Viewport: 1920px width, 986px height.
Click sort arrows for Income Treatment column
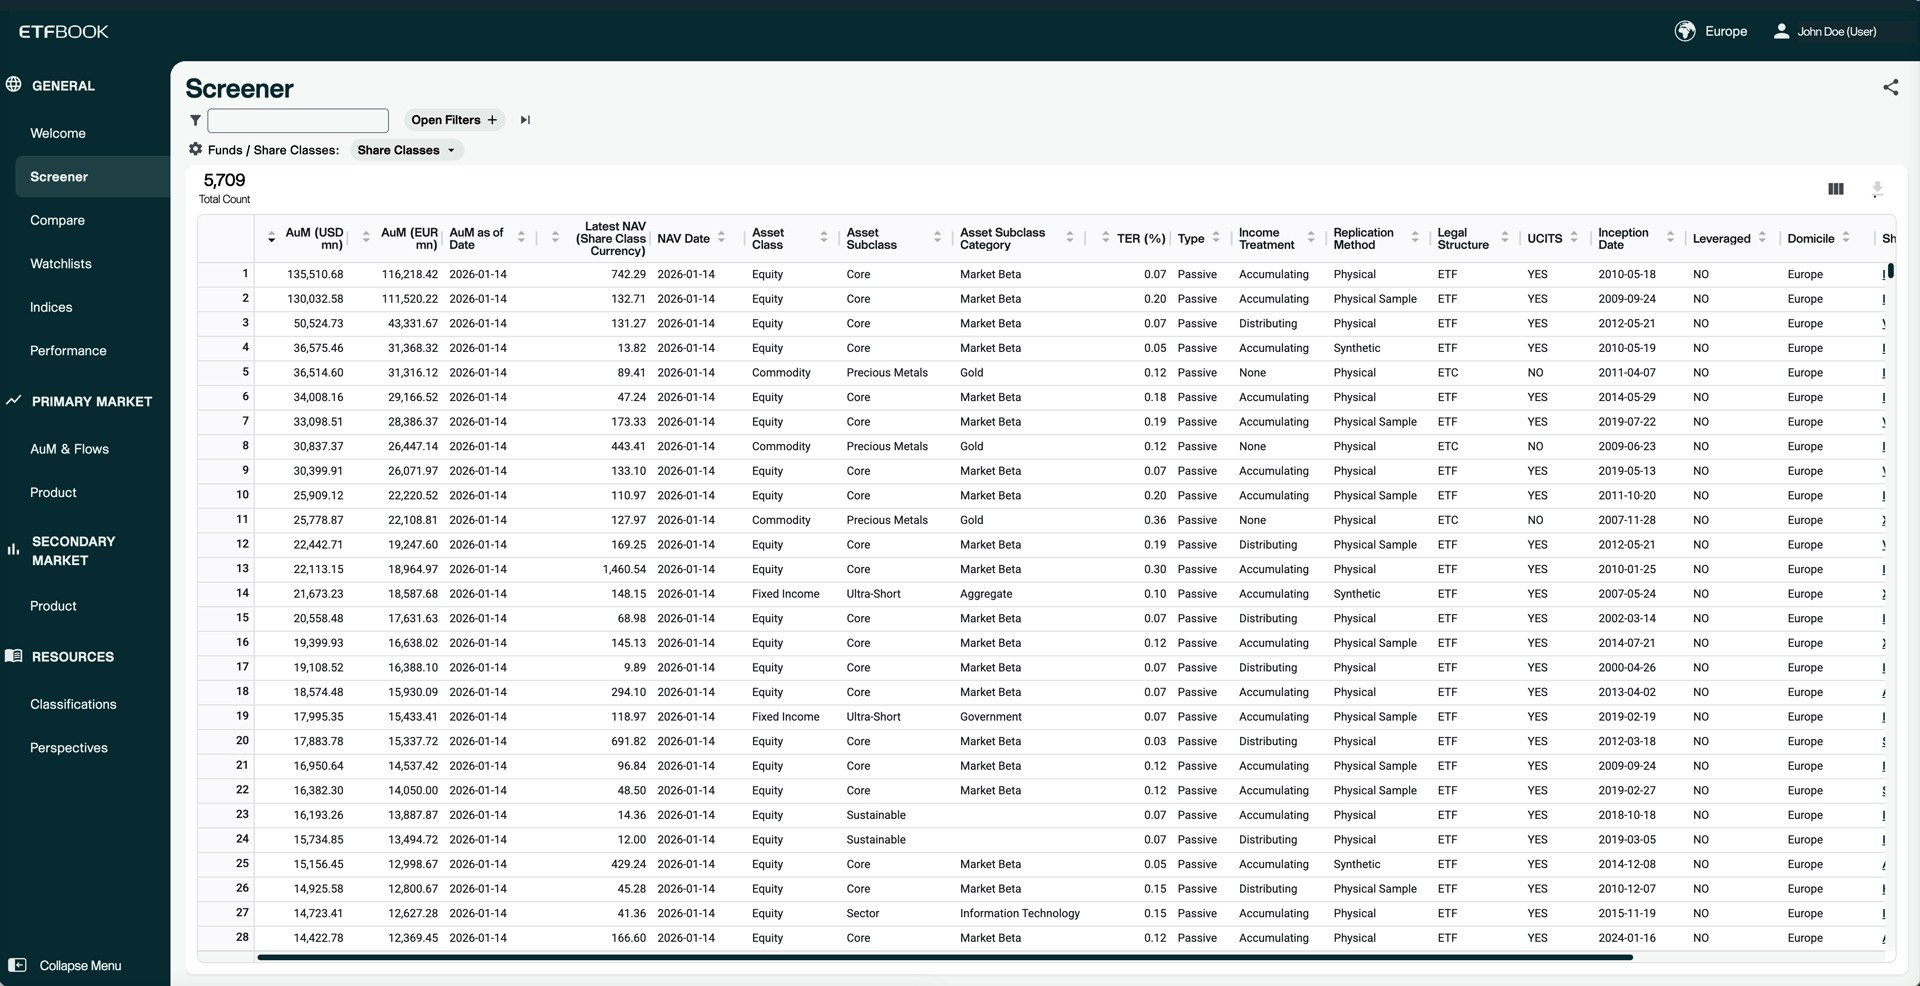pyautogui.click(x=1311, y=238)
